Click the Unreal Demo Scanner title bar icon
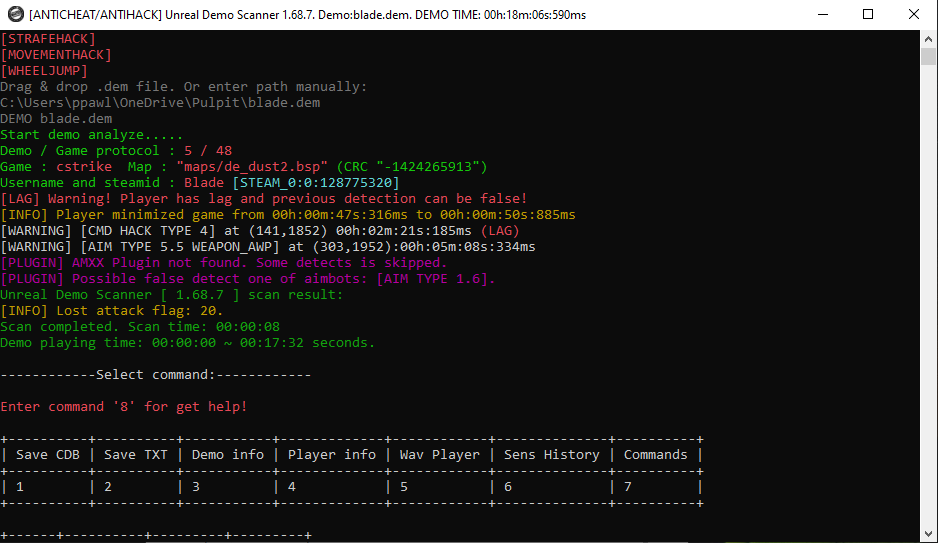Screen dimensions: 938x543 coord(16,14)
